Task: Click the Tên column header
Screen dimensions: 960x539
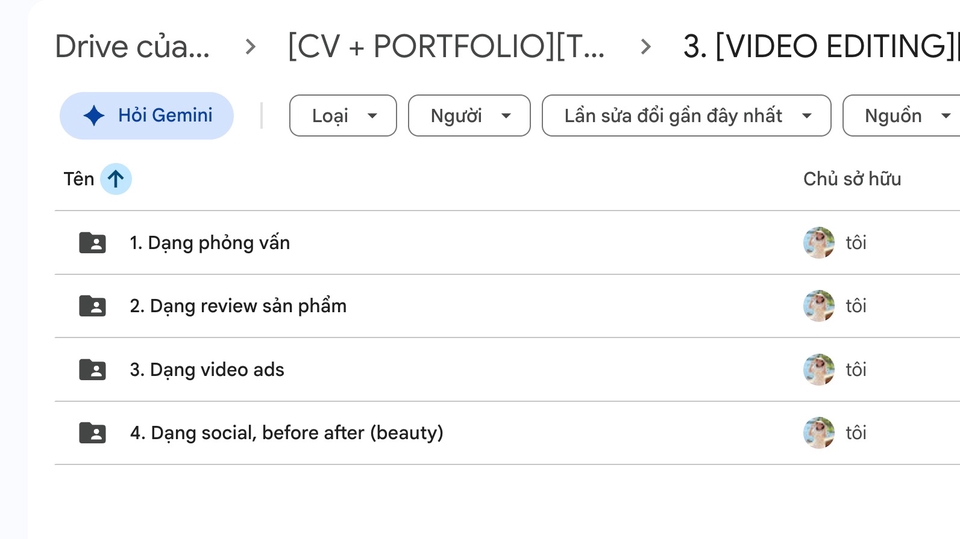Action: pos(79,179)
